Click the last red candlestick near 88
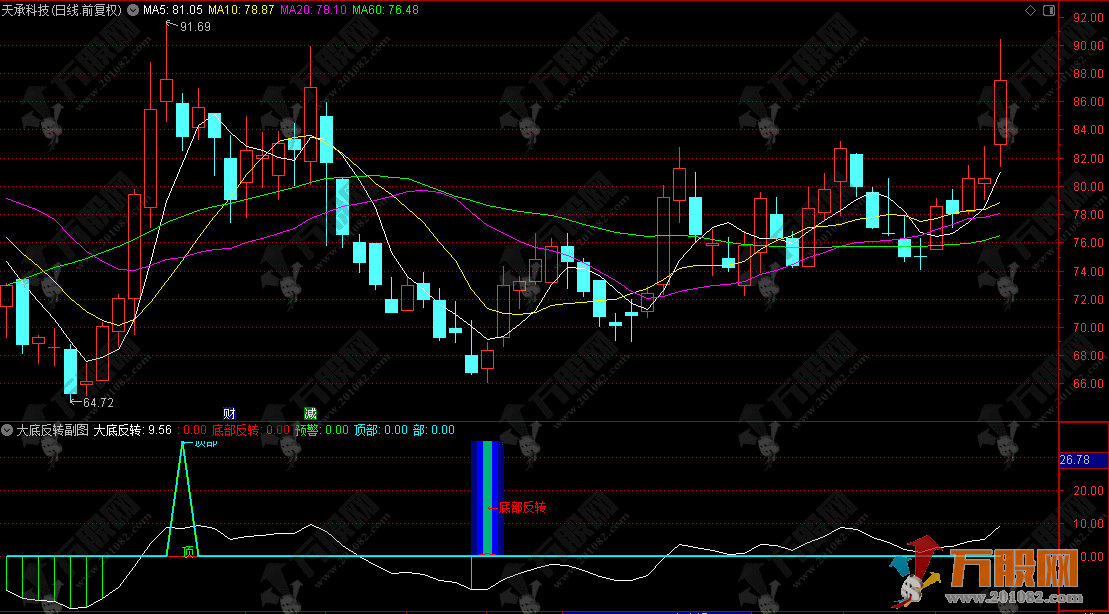Viewport: 1109px width, 614px height. tap(1000, 112)
